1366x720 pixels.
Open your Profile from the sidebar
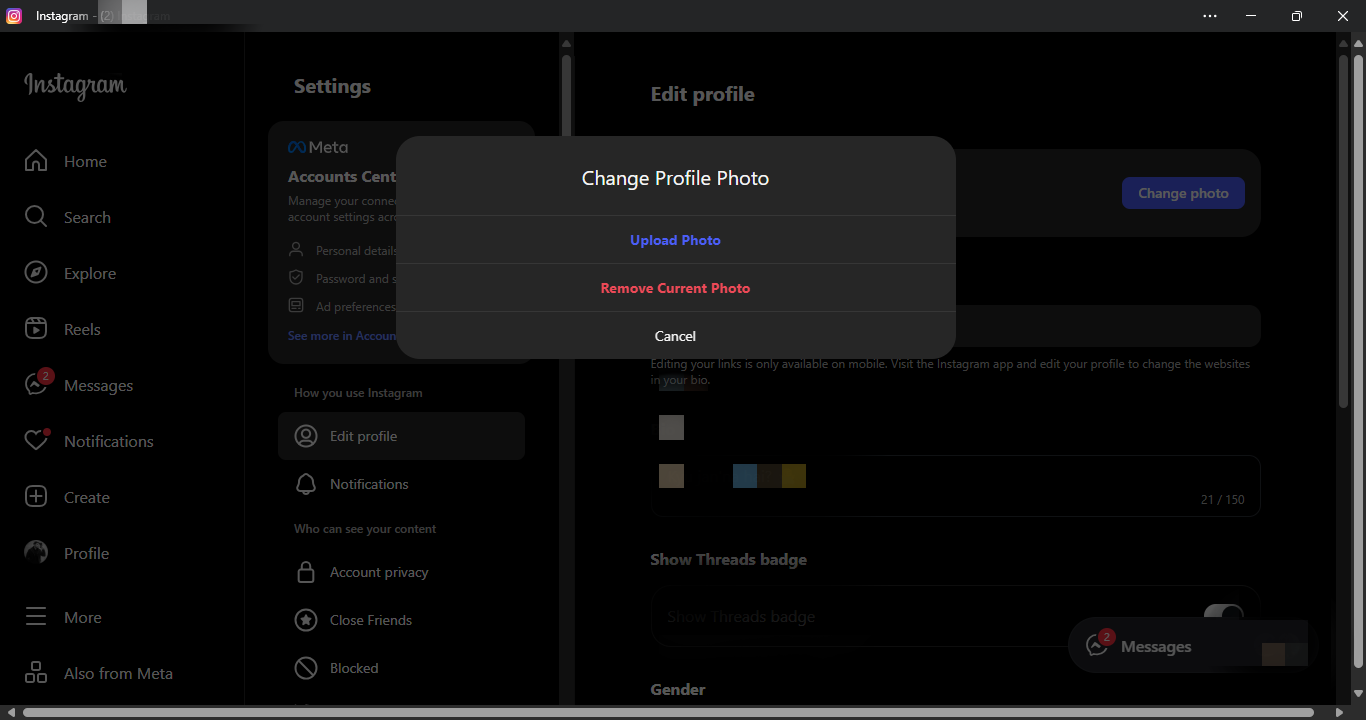pos(86,553)
